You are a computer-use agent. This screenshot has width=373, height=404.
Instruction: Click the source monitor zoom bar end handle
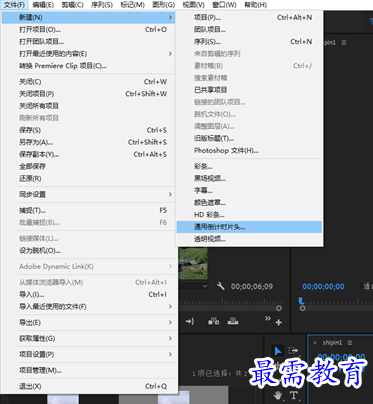pyautogui.click(x=279, y=308)
